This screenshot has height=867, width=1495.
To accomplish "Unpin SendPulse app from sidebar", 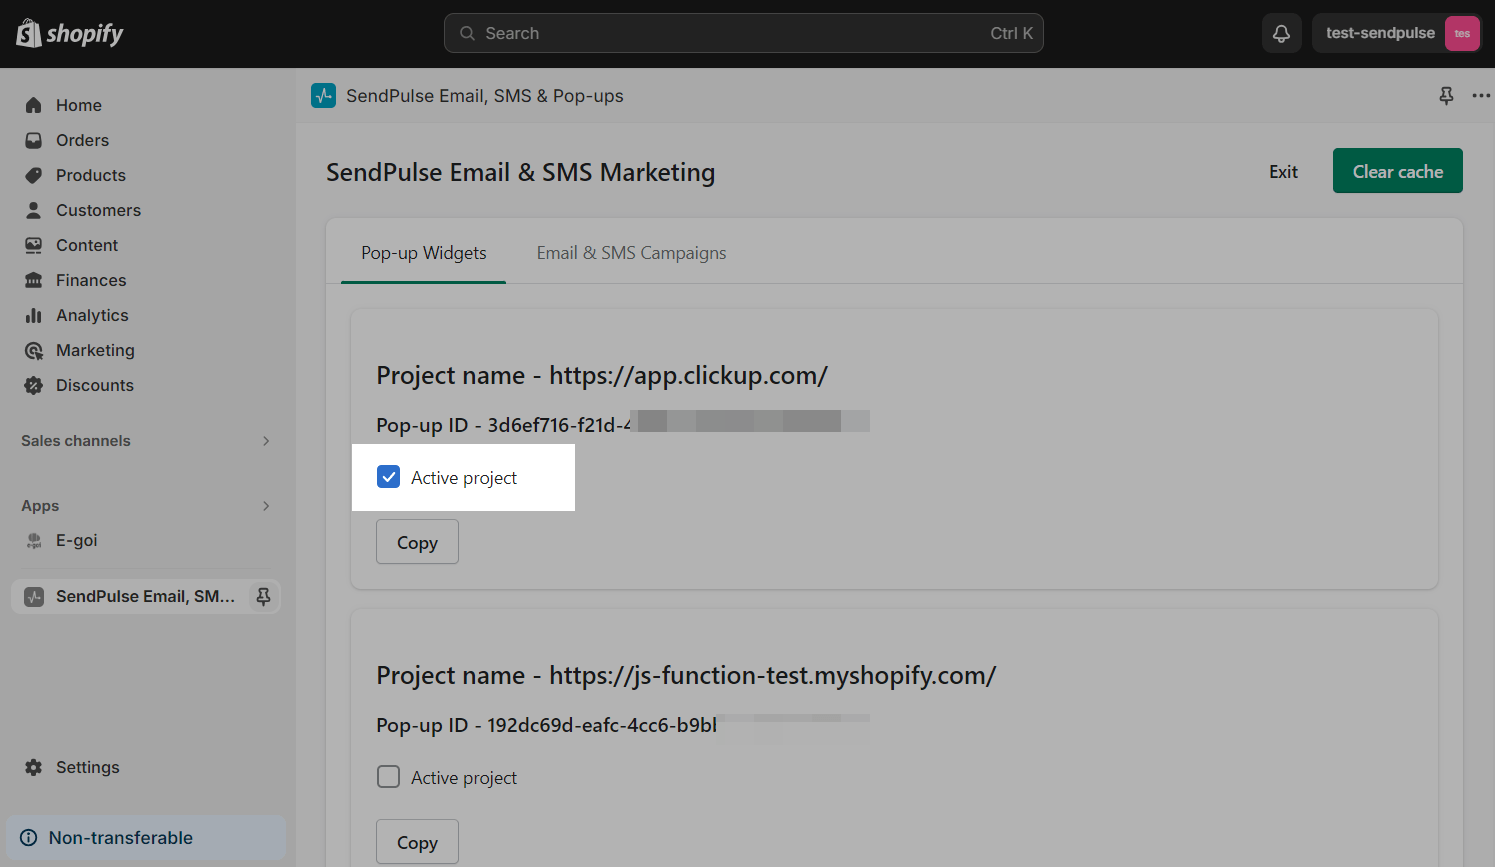I will 264,596.
